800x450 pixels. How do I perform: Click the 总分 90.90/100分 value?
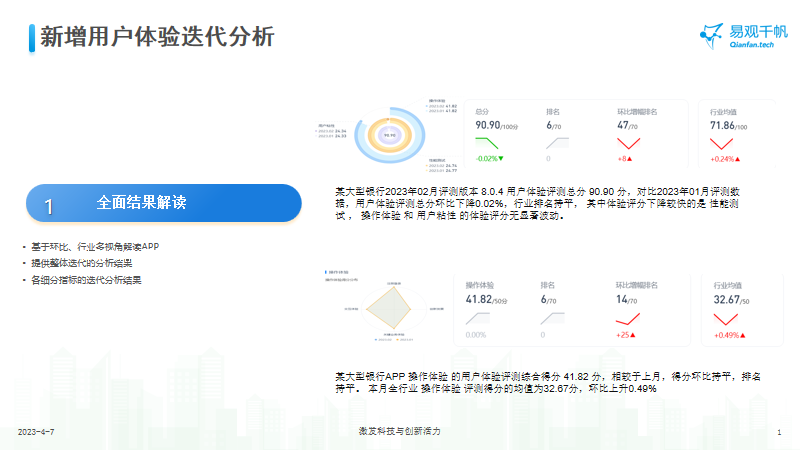point(496,126)
